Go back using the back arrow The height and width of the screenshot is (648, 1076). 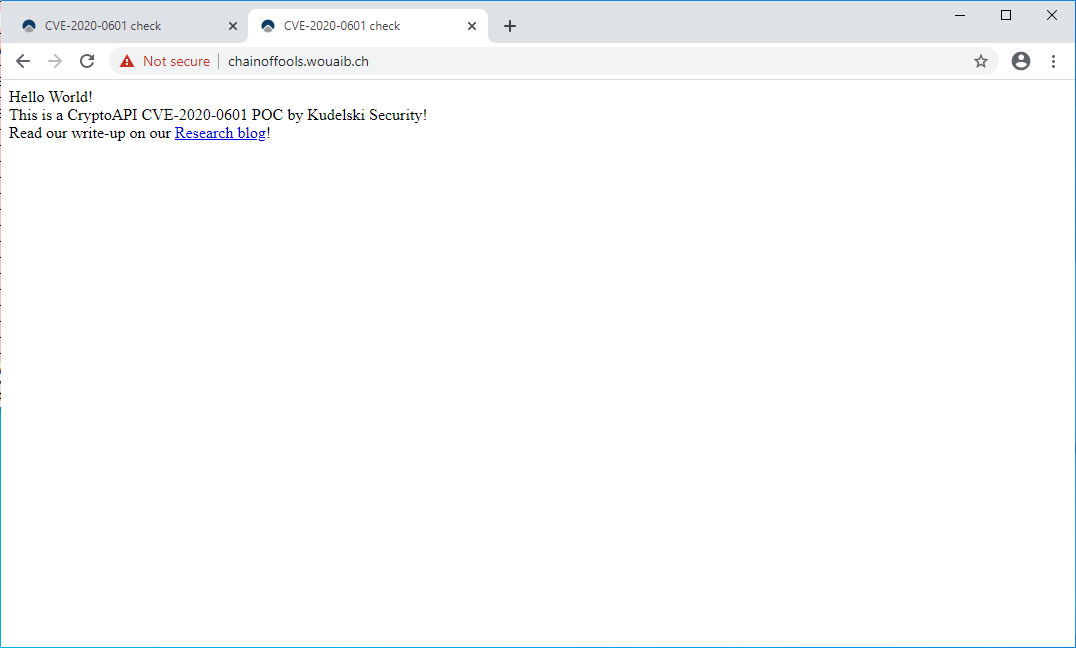tap(23, 61)
